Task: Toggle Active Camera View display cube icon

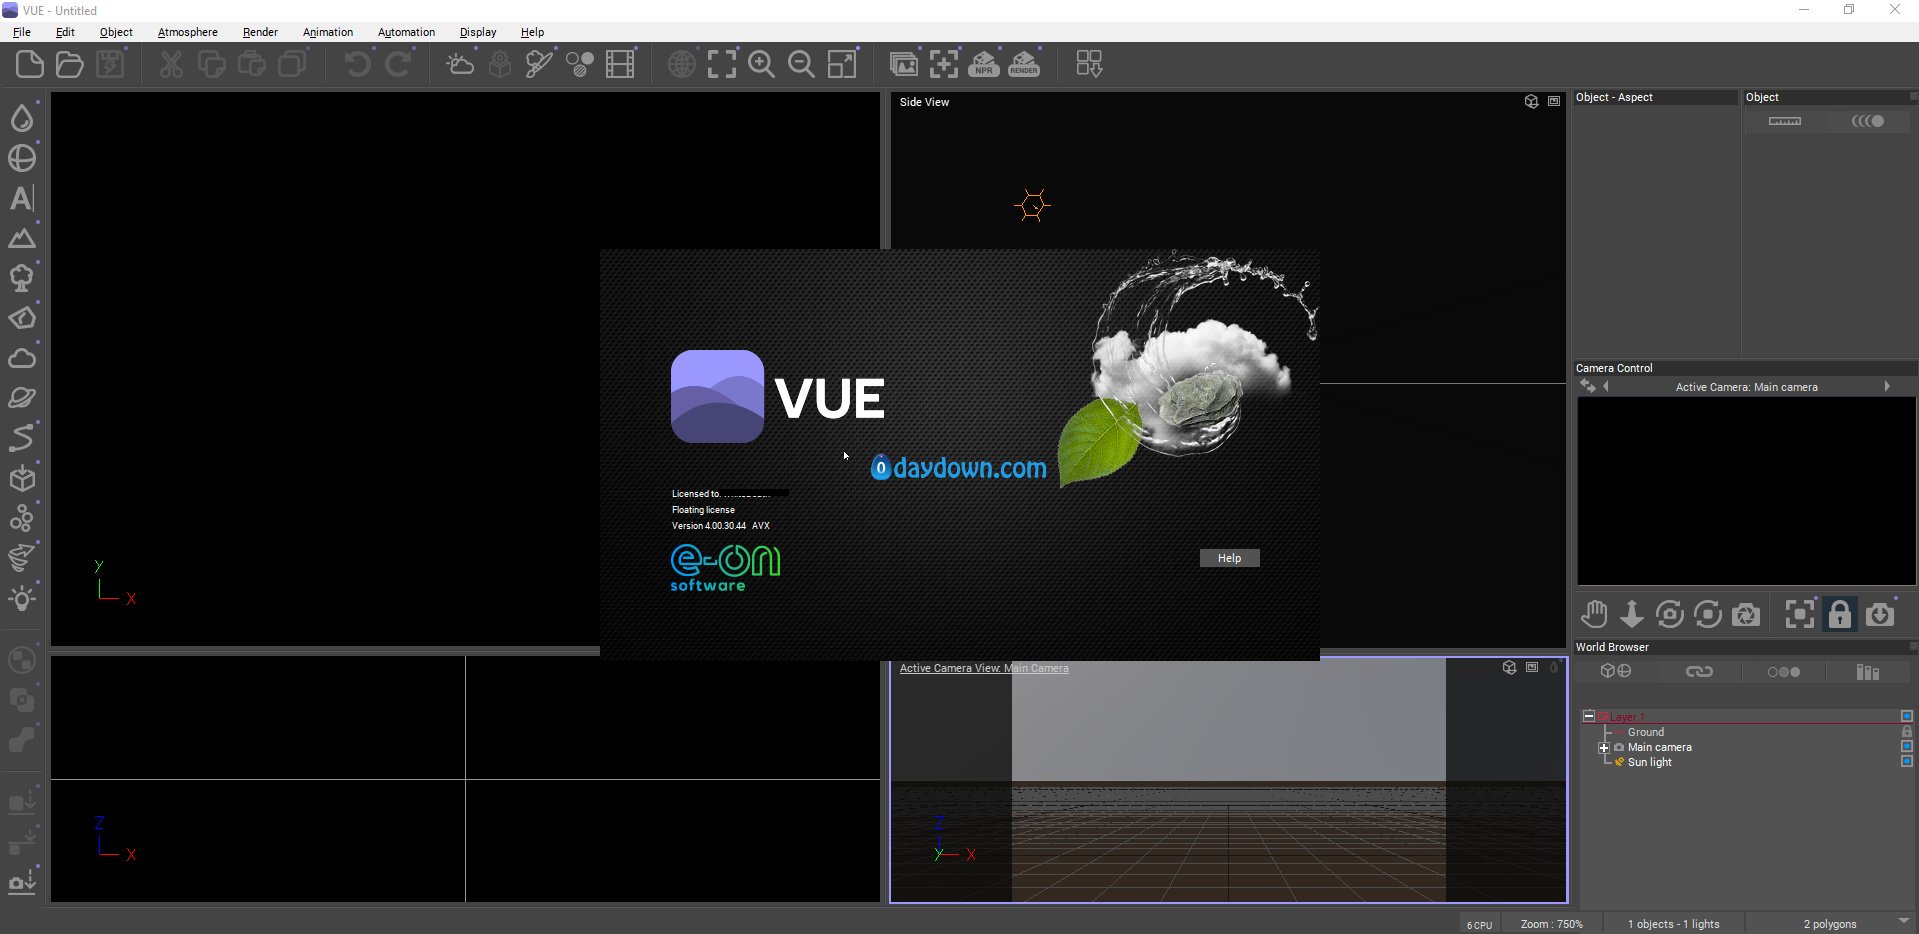Action: (1510, 668)
